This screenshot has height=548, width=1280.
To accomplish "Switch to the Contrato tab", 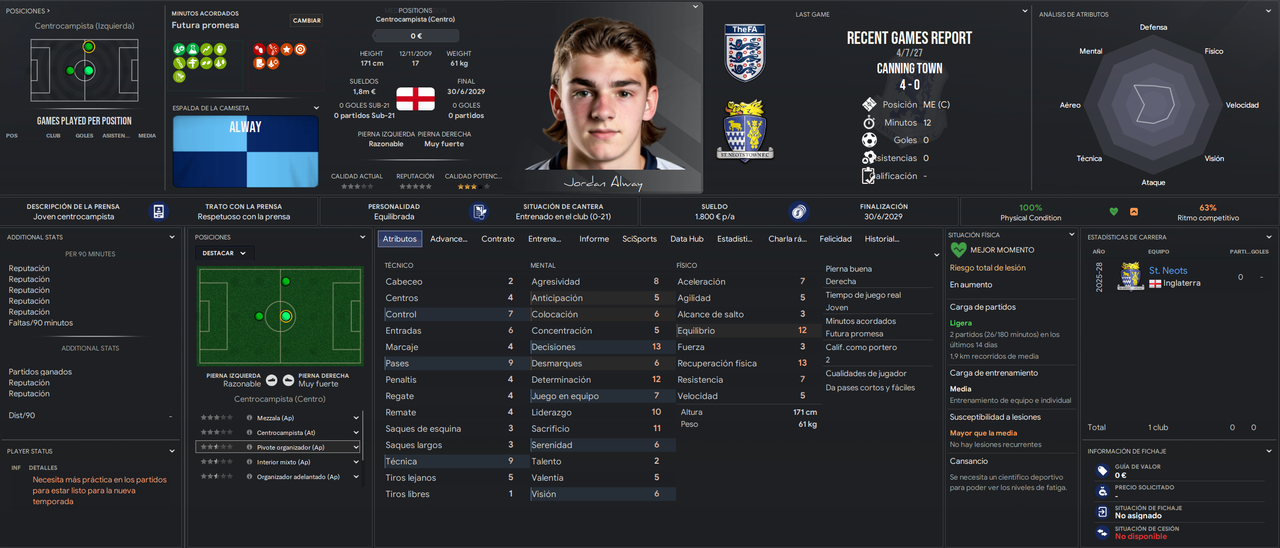I will pyautogui.click(x=498, y=239).
